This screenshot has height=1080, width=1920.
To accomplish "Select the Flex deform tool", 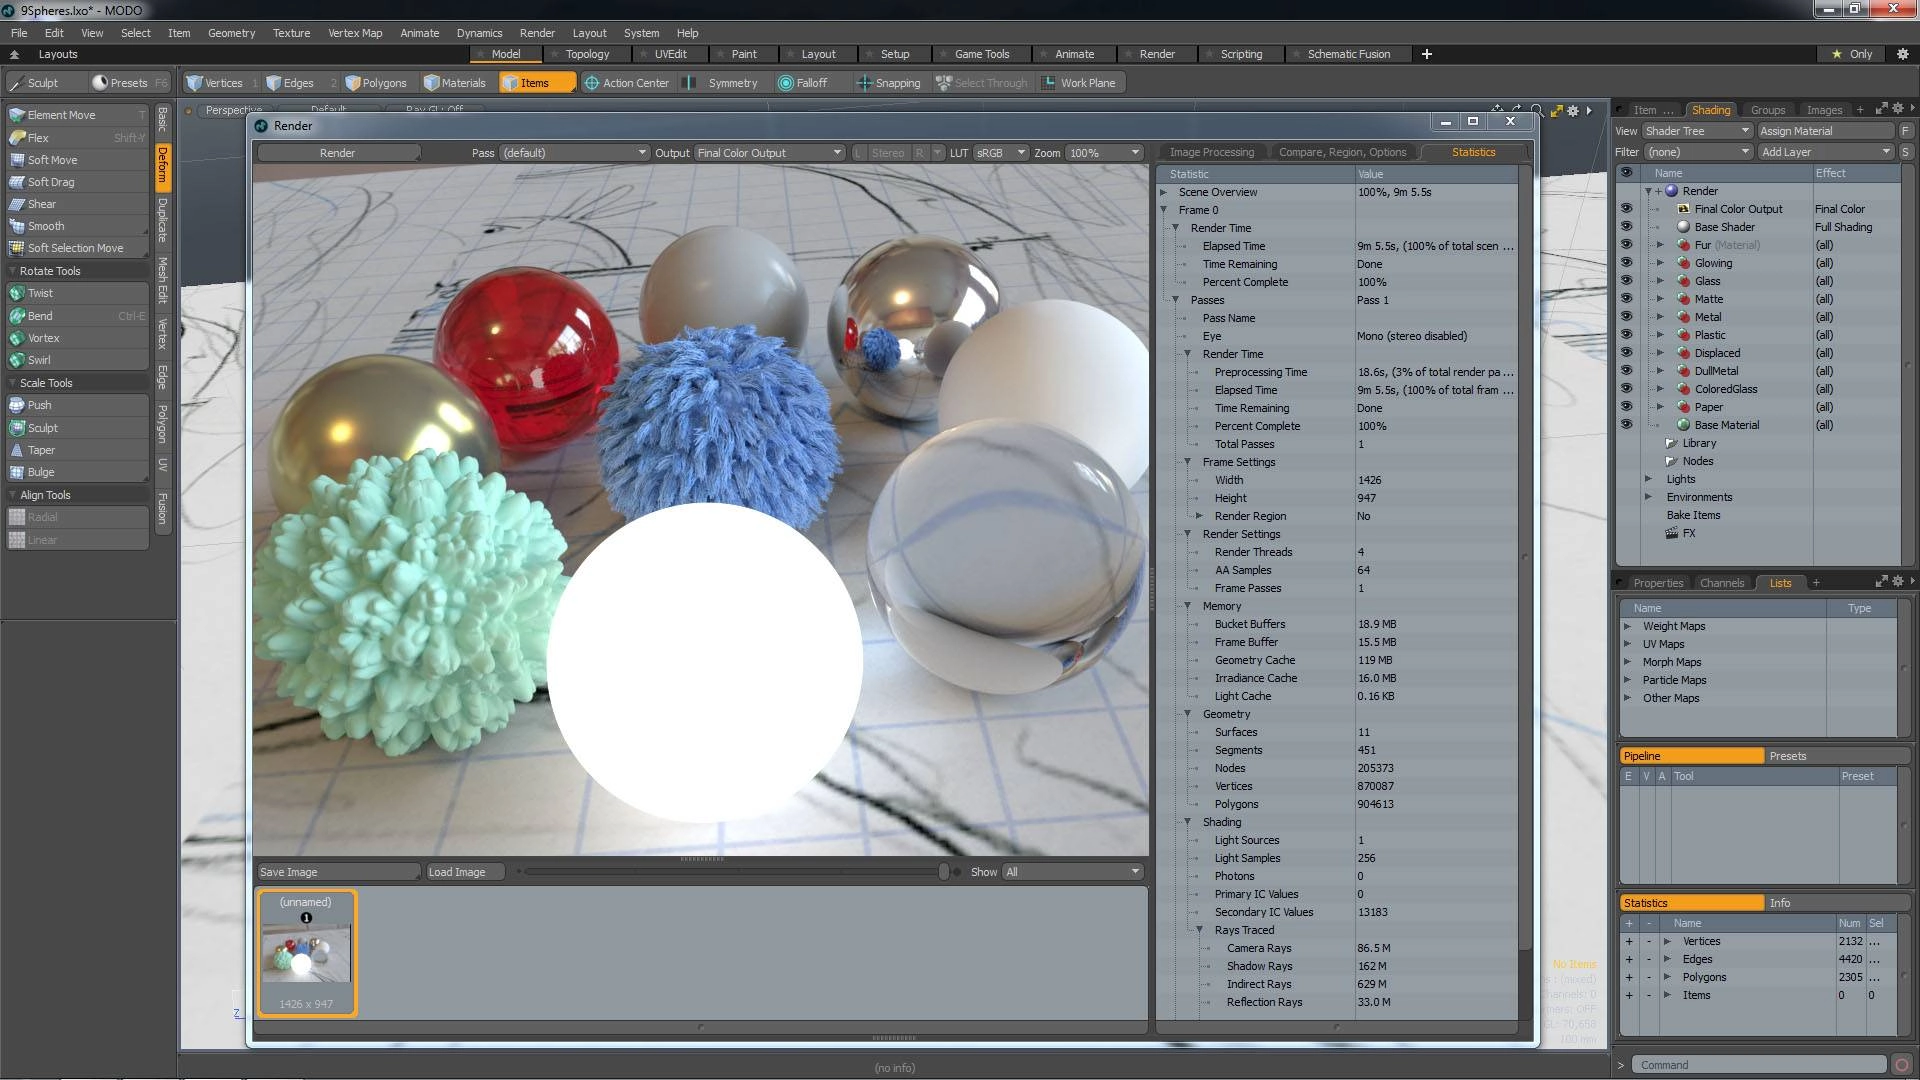I will click(77, 138).
